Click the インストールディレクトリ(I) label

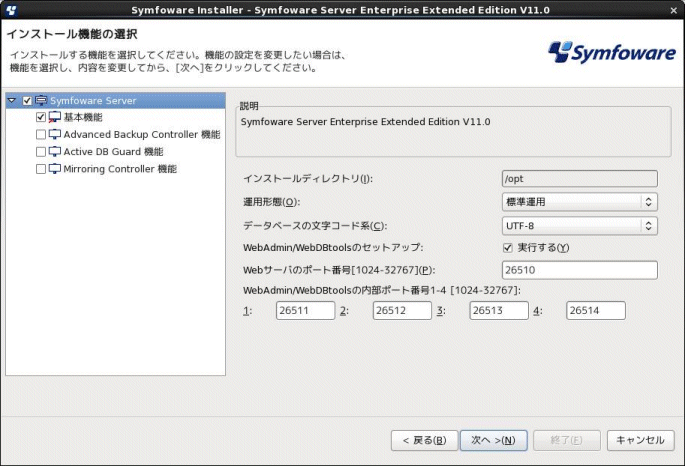pos(308,179)
